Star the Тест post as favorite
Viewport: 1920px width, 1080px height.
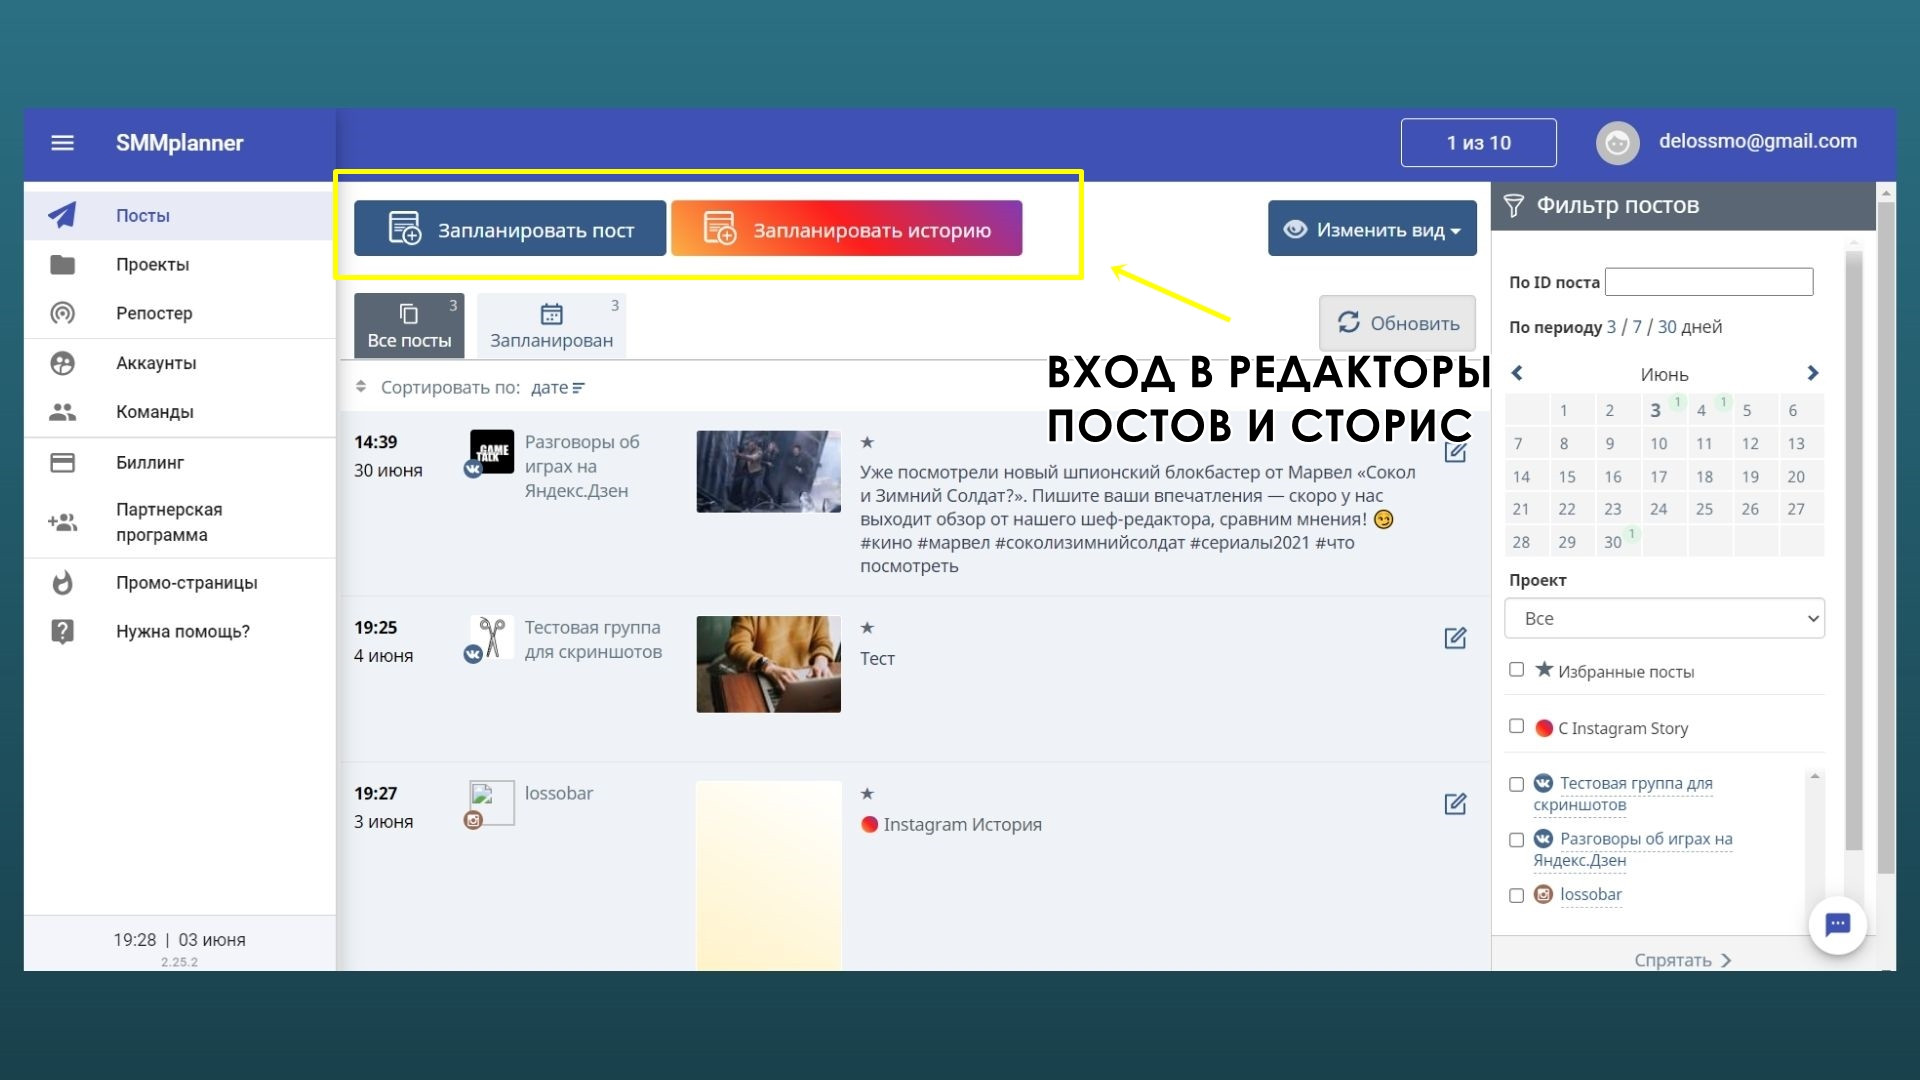(867, 628)
